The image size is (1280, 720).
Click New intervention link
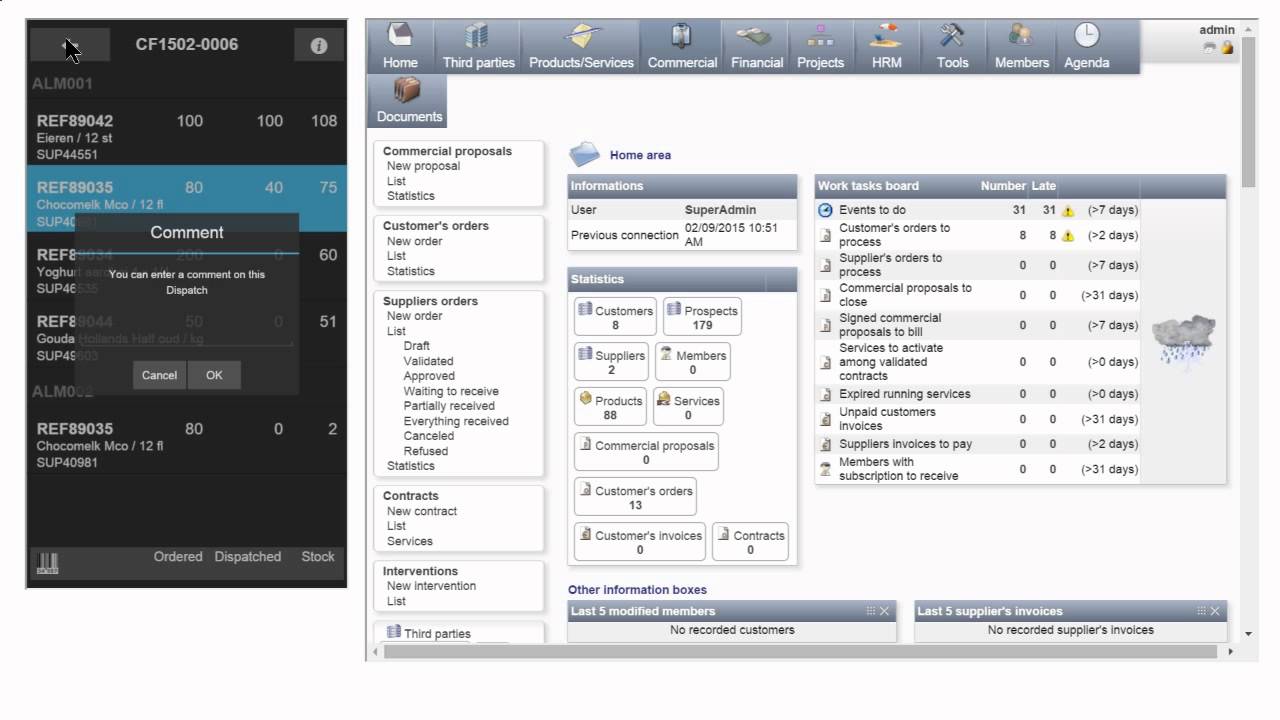pos(431,586)
